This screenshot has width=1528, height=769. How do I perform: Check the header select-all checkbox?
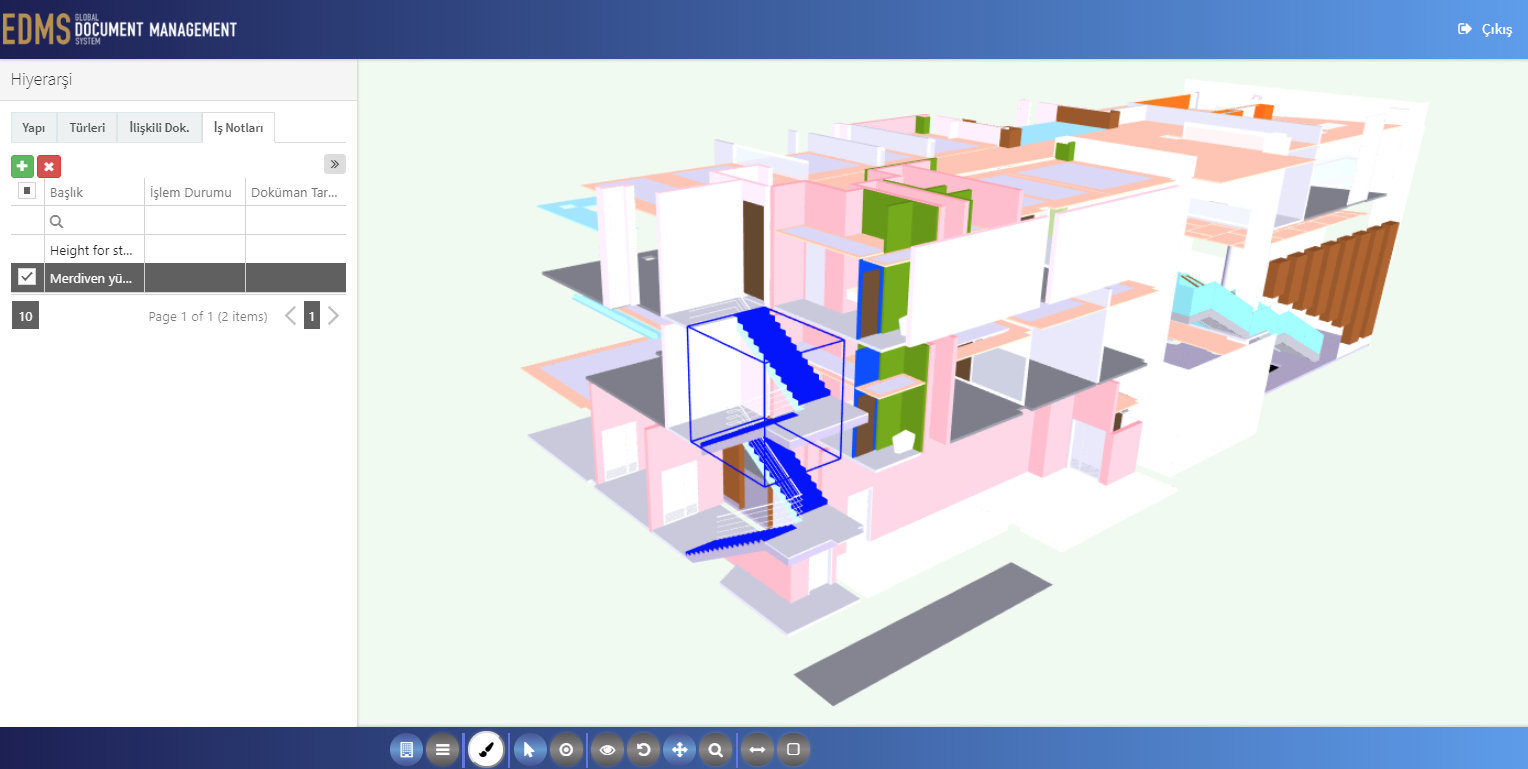tap(27, 191)
